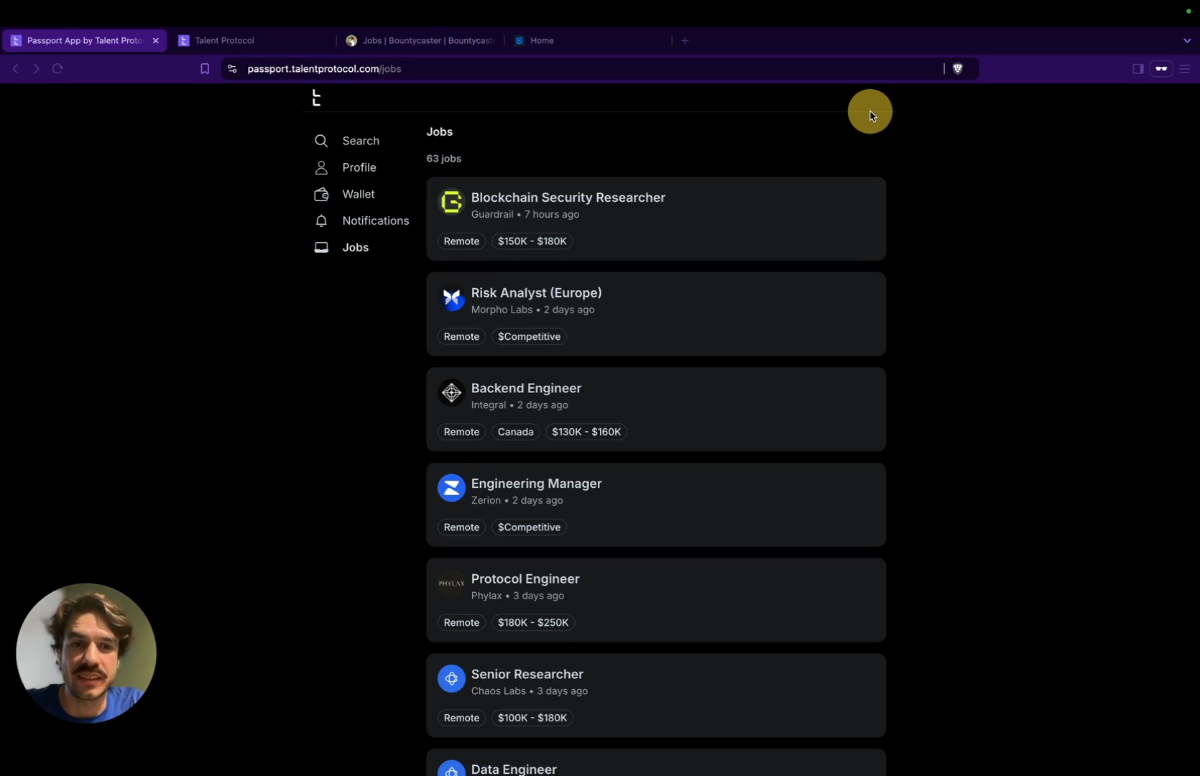Click the Talent Protocol logo at top
Image resolution: width=1200 pixels, height=776 pixels.
coord(316,97)
